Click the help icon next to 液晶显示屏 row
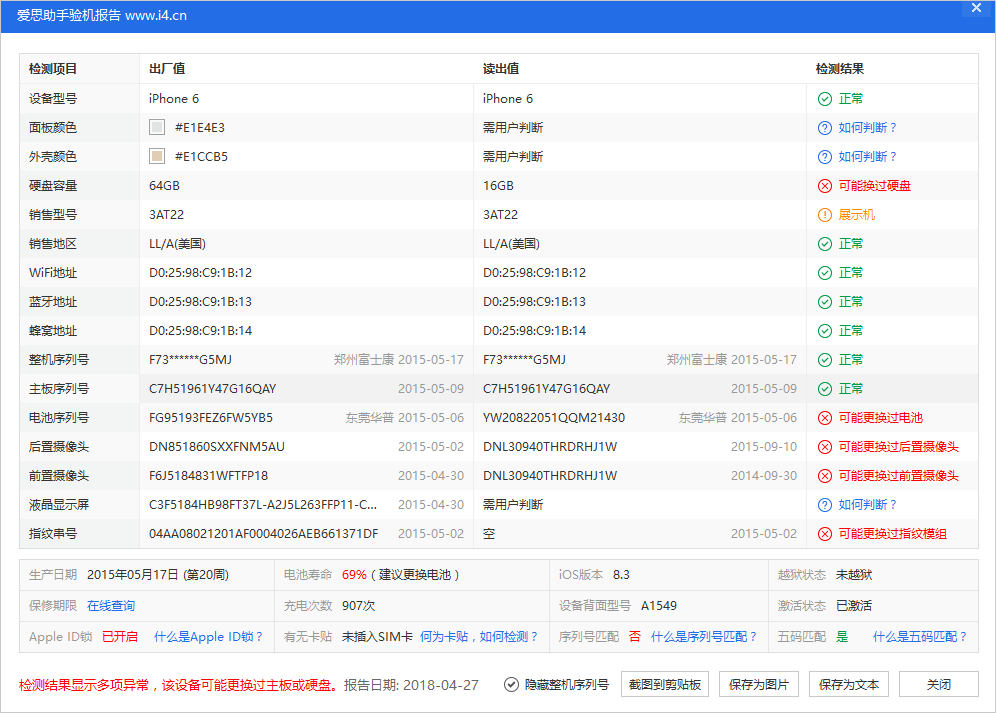996x713 pixels. pos(824,504)
